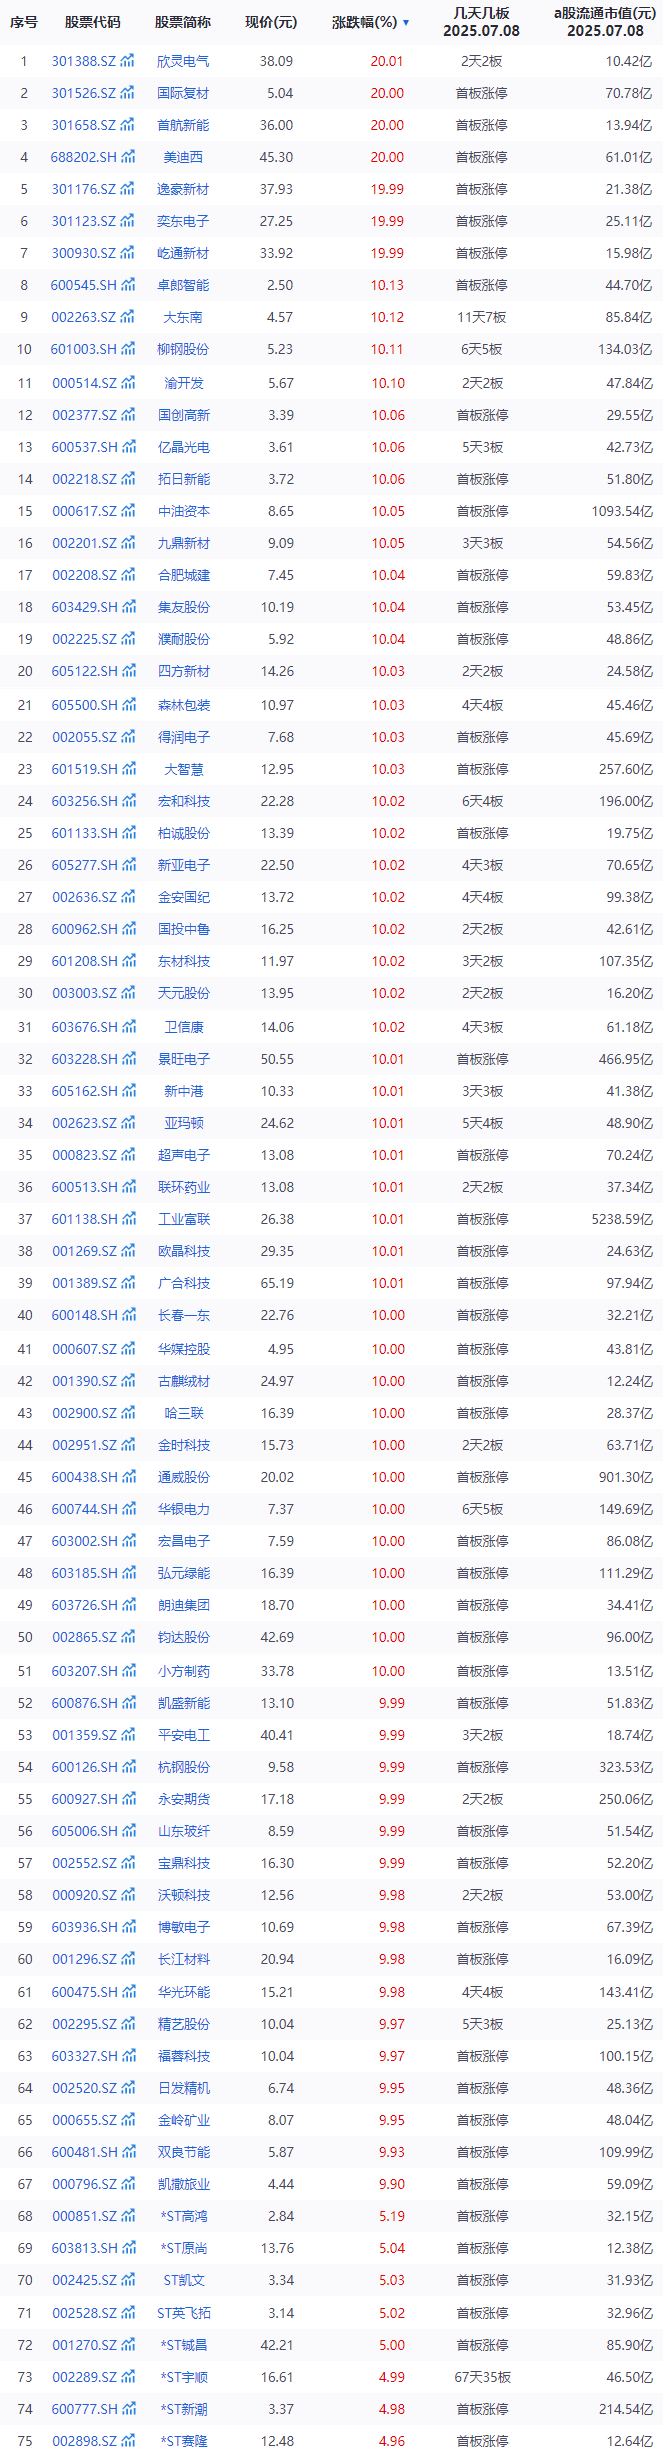663x2458 pixels.
Task: Open chart icon beside 688202.SH
Action: (x=128, y=157)
